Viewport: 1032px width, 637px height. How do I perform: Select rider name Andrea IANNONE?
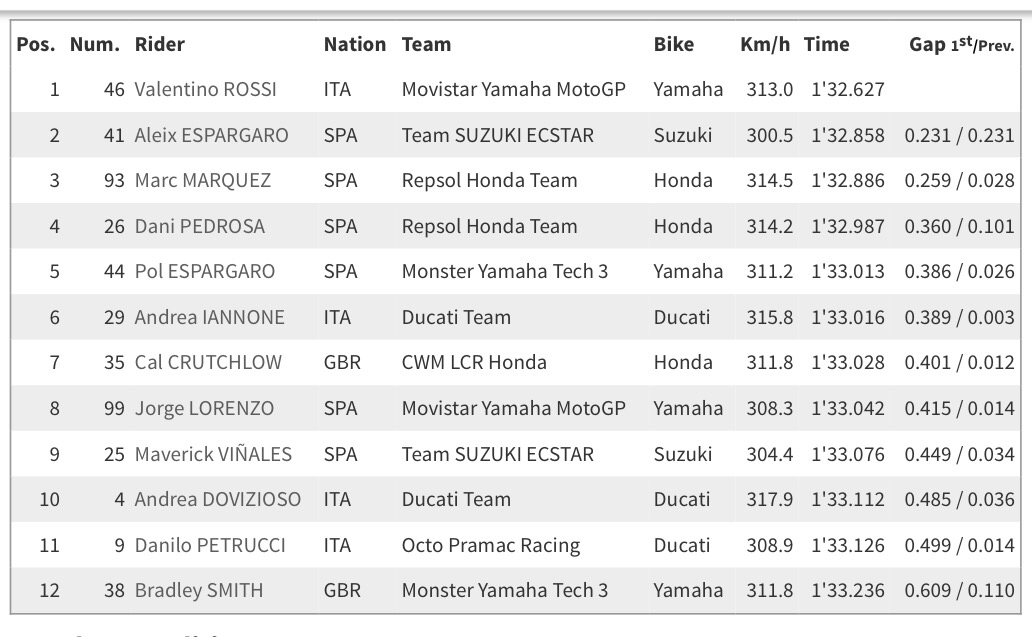coord(209,317)
